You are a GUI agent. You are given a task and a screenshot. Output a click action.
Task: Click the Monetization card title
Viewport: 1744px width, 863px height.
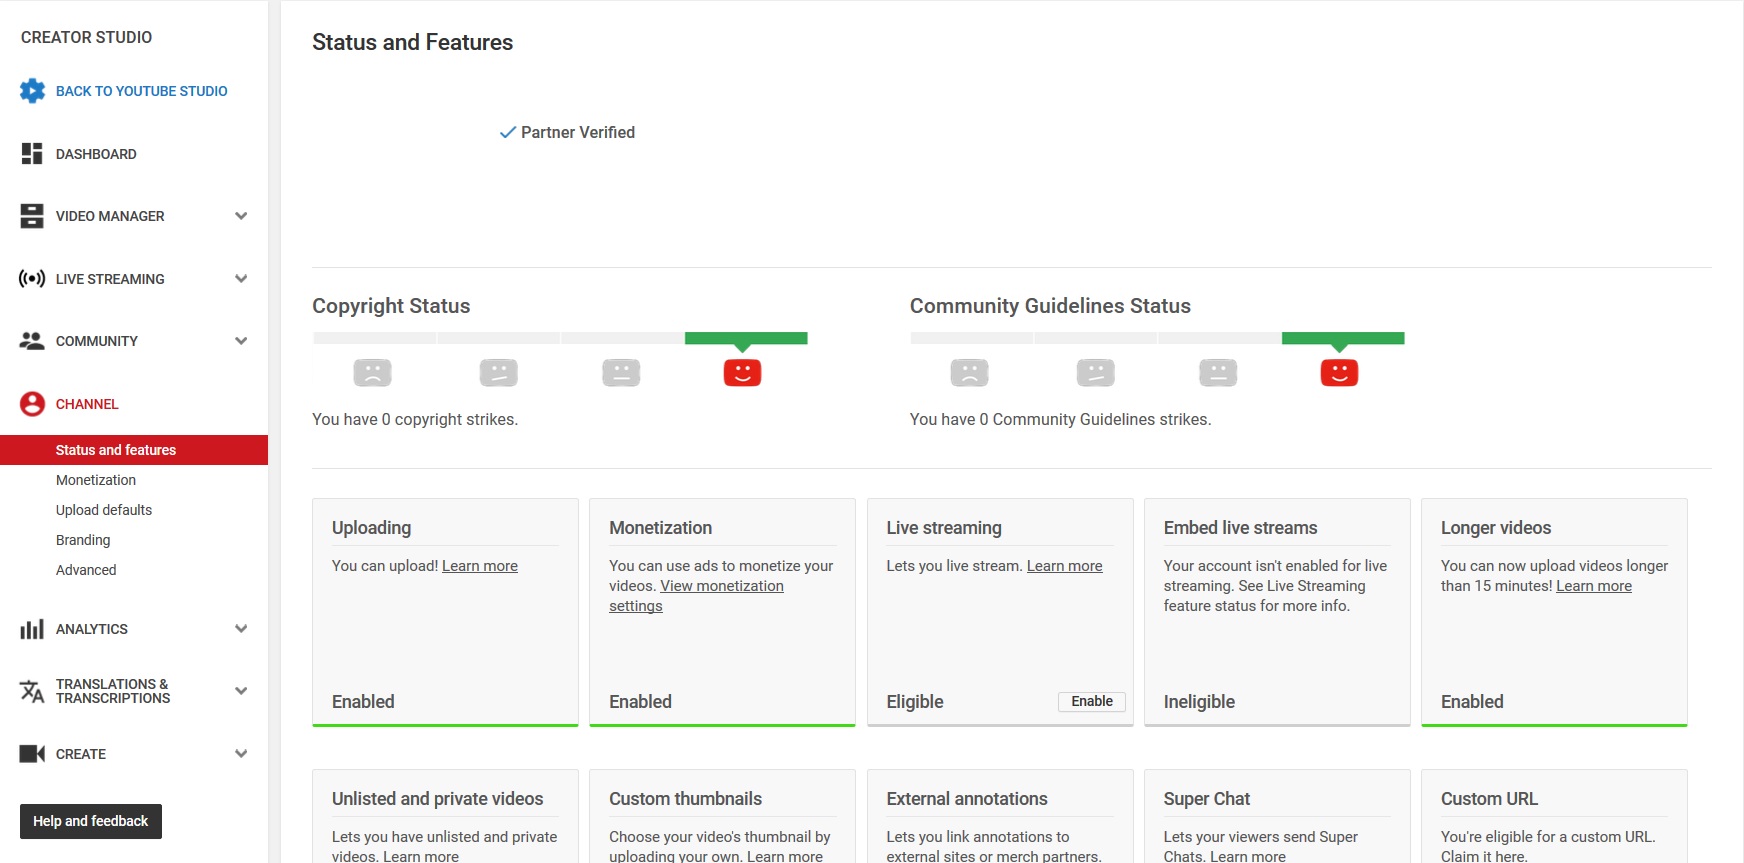[661, 528]
